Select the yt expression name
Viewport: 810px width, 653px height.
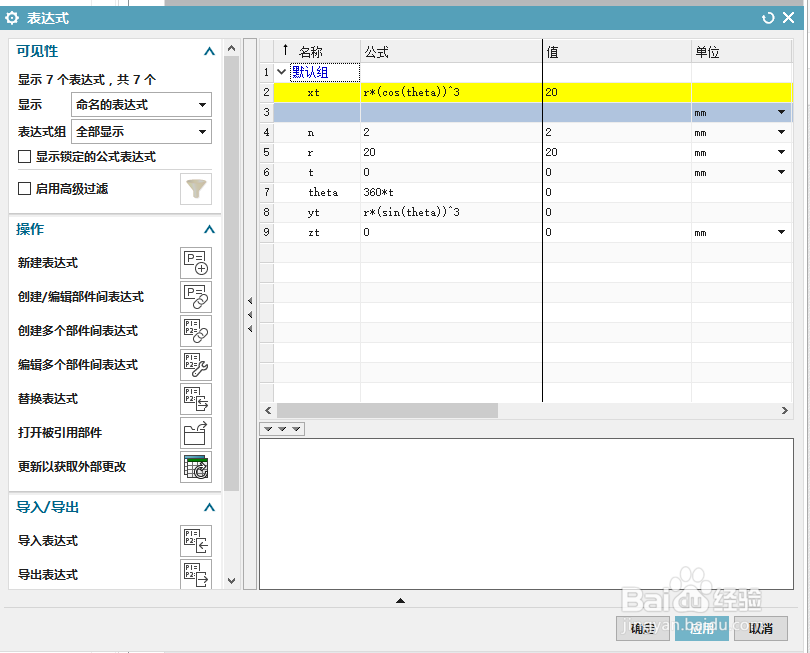click(314, 212)
